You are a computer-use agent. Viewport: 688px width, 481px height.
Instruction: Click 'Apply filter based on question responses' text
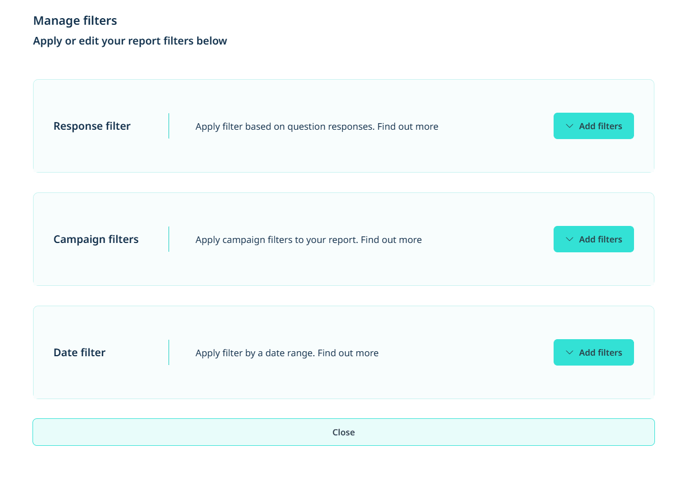click(x=285, y=126)
